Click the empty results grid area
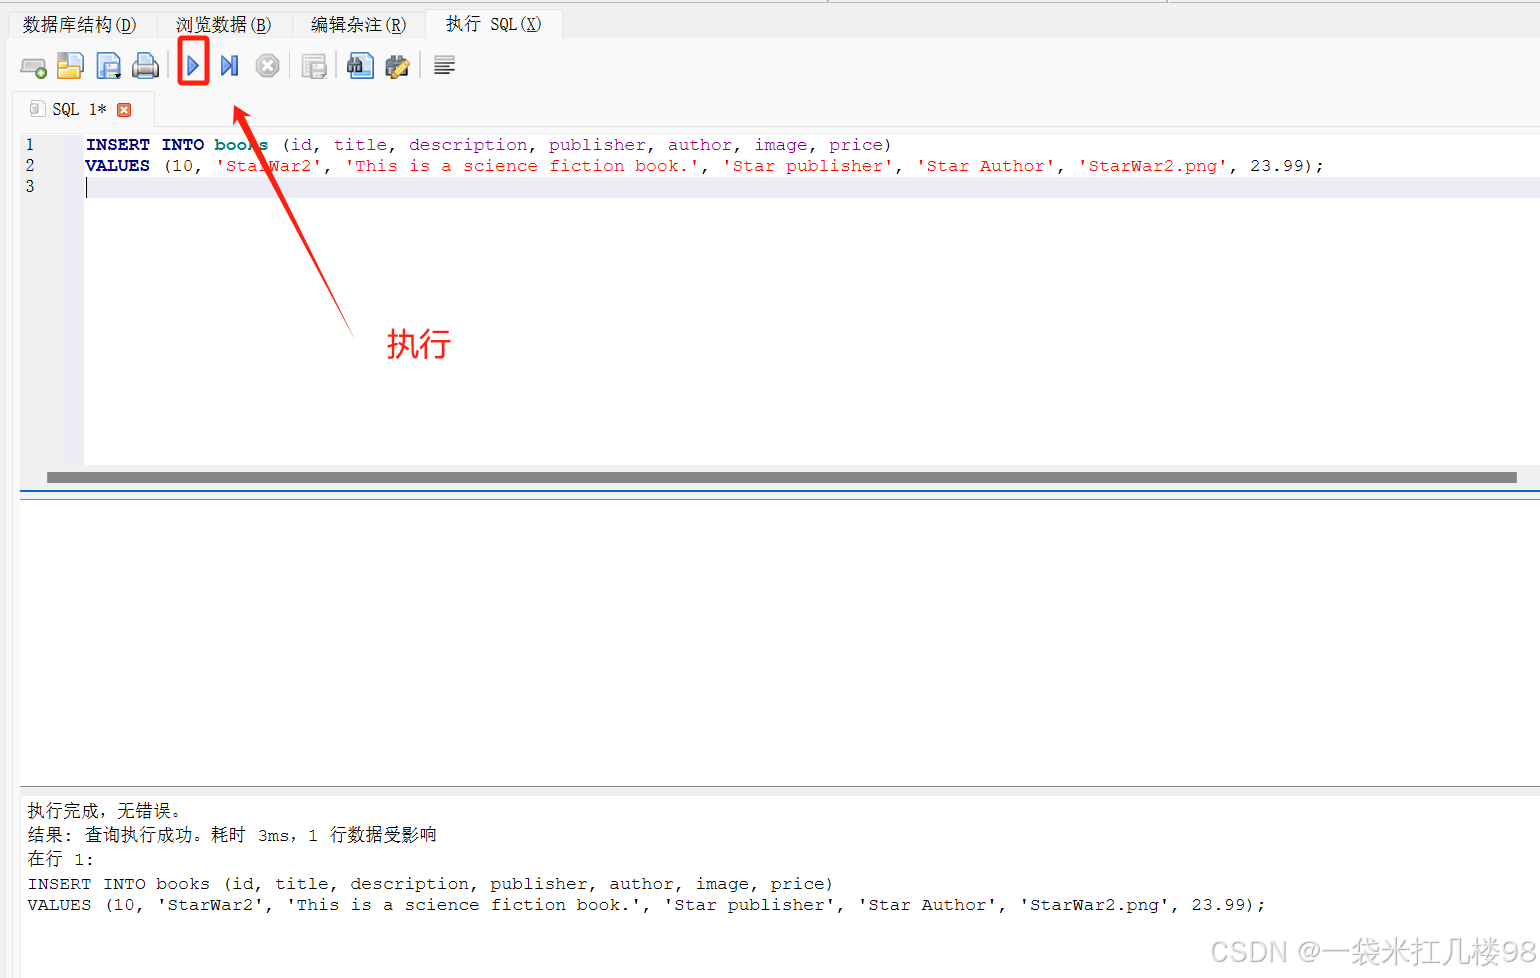 pos(780,642)
